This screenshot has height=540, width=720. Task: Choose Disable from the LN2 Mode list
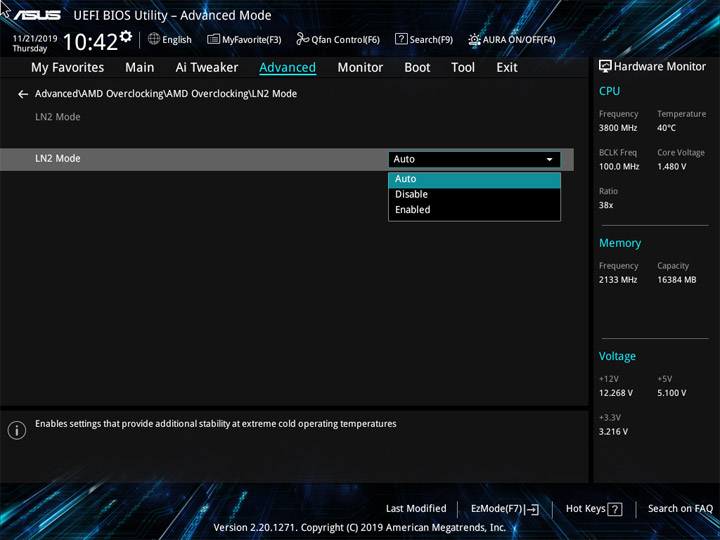click(474, 194)
